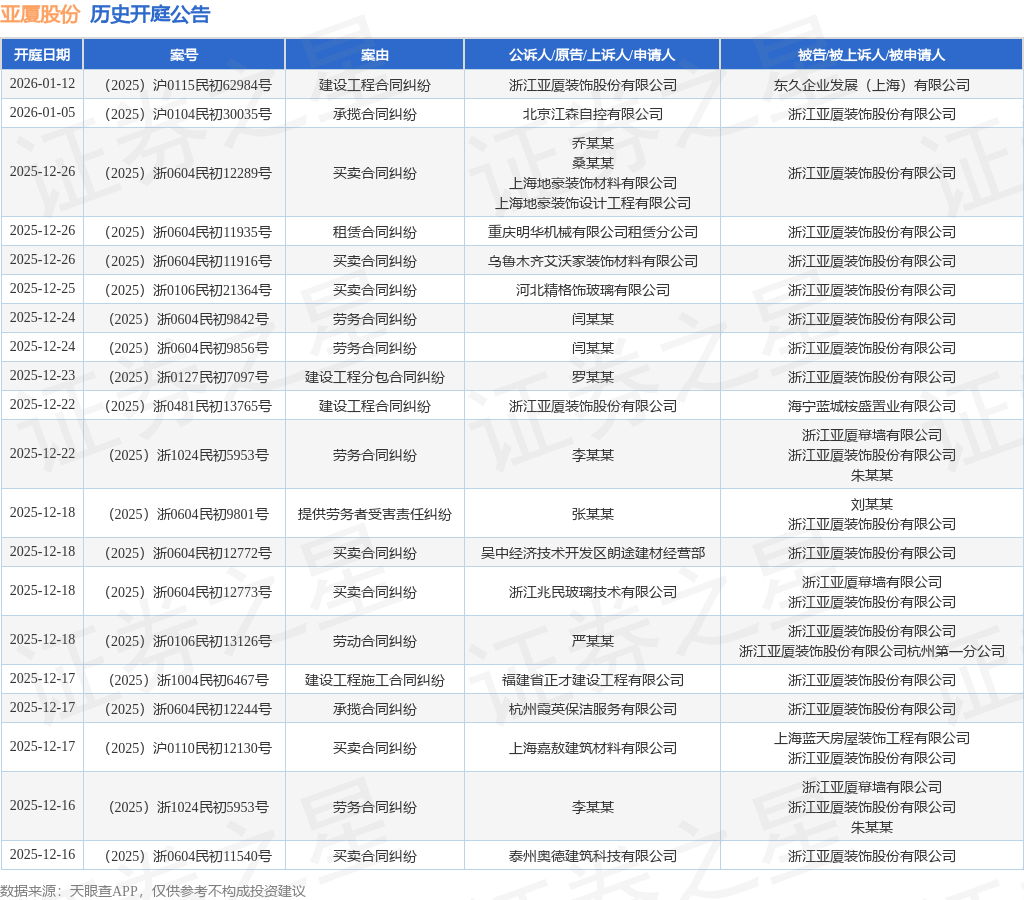Click the 案号 column header
Viewport: 1024px width, 900px height.
coord(184,55)
